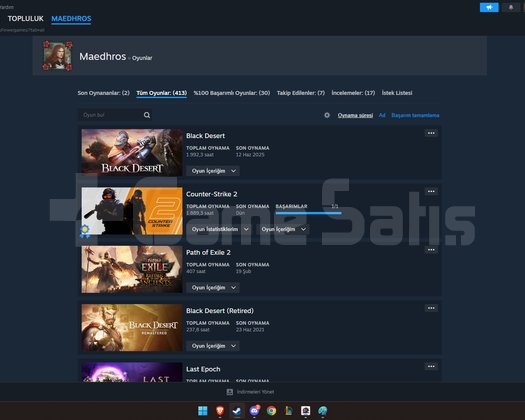This screenshot has width=525, height=420.
Task: Click the BAŞARIMLAR label for Counter-Strike 2
Action: point(291,206)
